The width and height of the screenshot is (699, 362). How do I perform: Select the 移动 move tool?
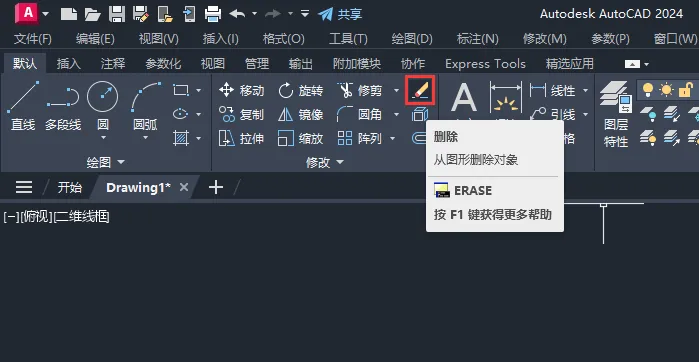pos(242,90)
